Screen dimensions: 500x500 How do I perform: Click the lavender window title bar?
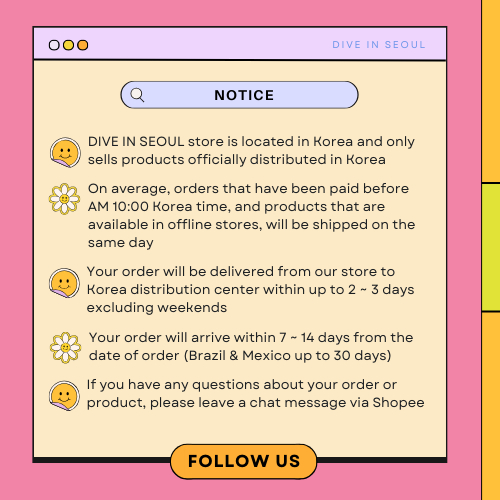[x=240, y=44]
